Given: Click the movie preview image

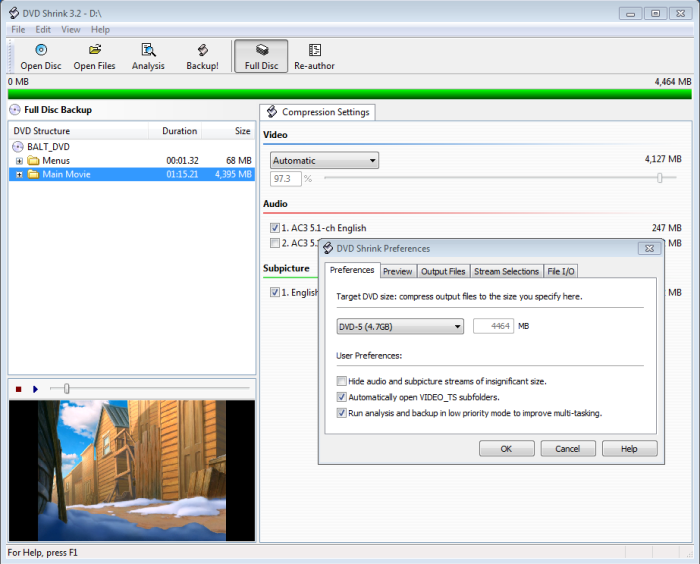Looking at the screenshot, I should click(132, 471).
